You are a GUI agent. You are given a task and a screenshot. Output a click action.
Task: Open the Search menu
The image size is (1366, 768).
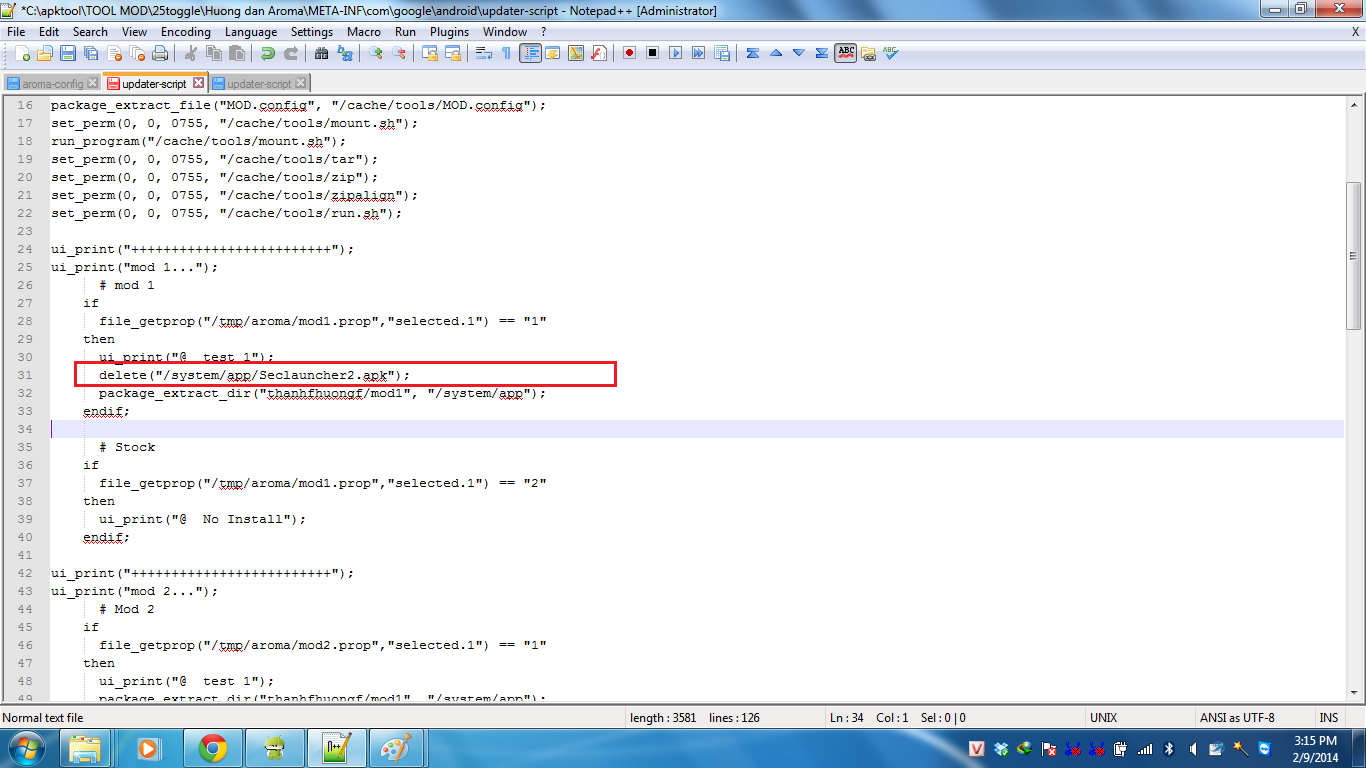coord(90,32)
